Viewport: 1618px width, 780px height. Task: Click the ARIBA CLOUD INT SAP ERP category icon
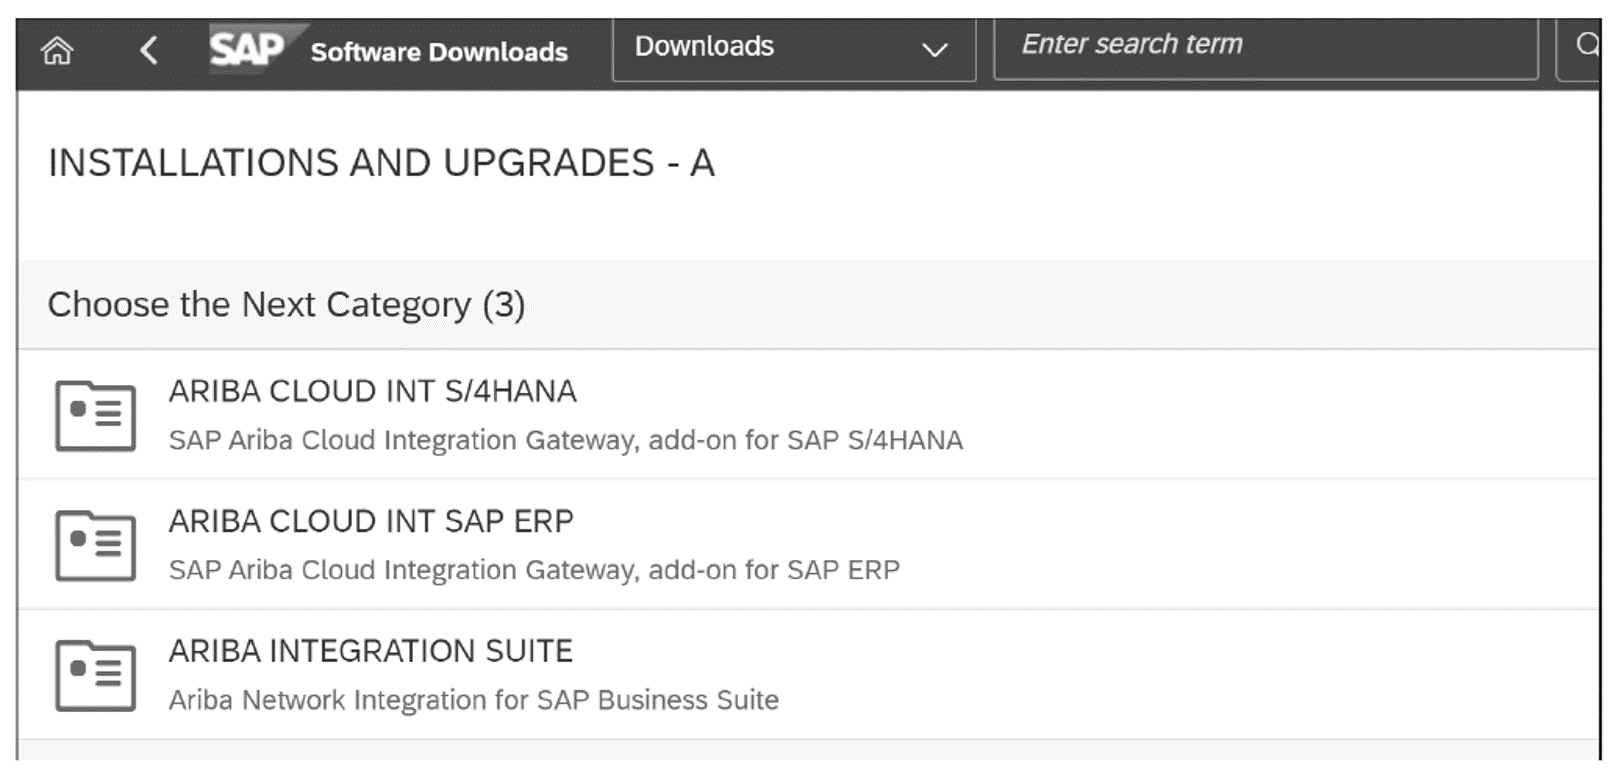click(95, 545)
